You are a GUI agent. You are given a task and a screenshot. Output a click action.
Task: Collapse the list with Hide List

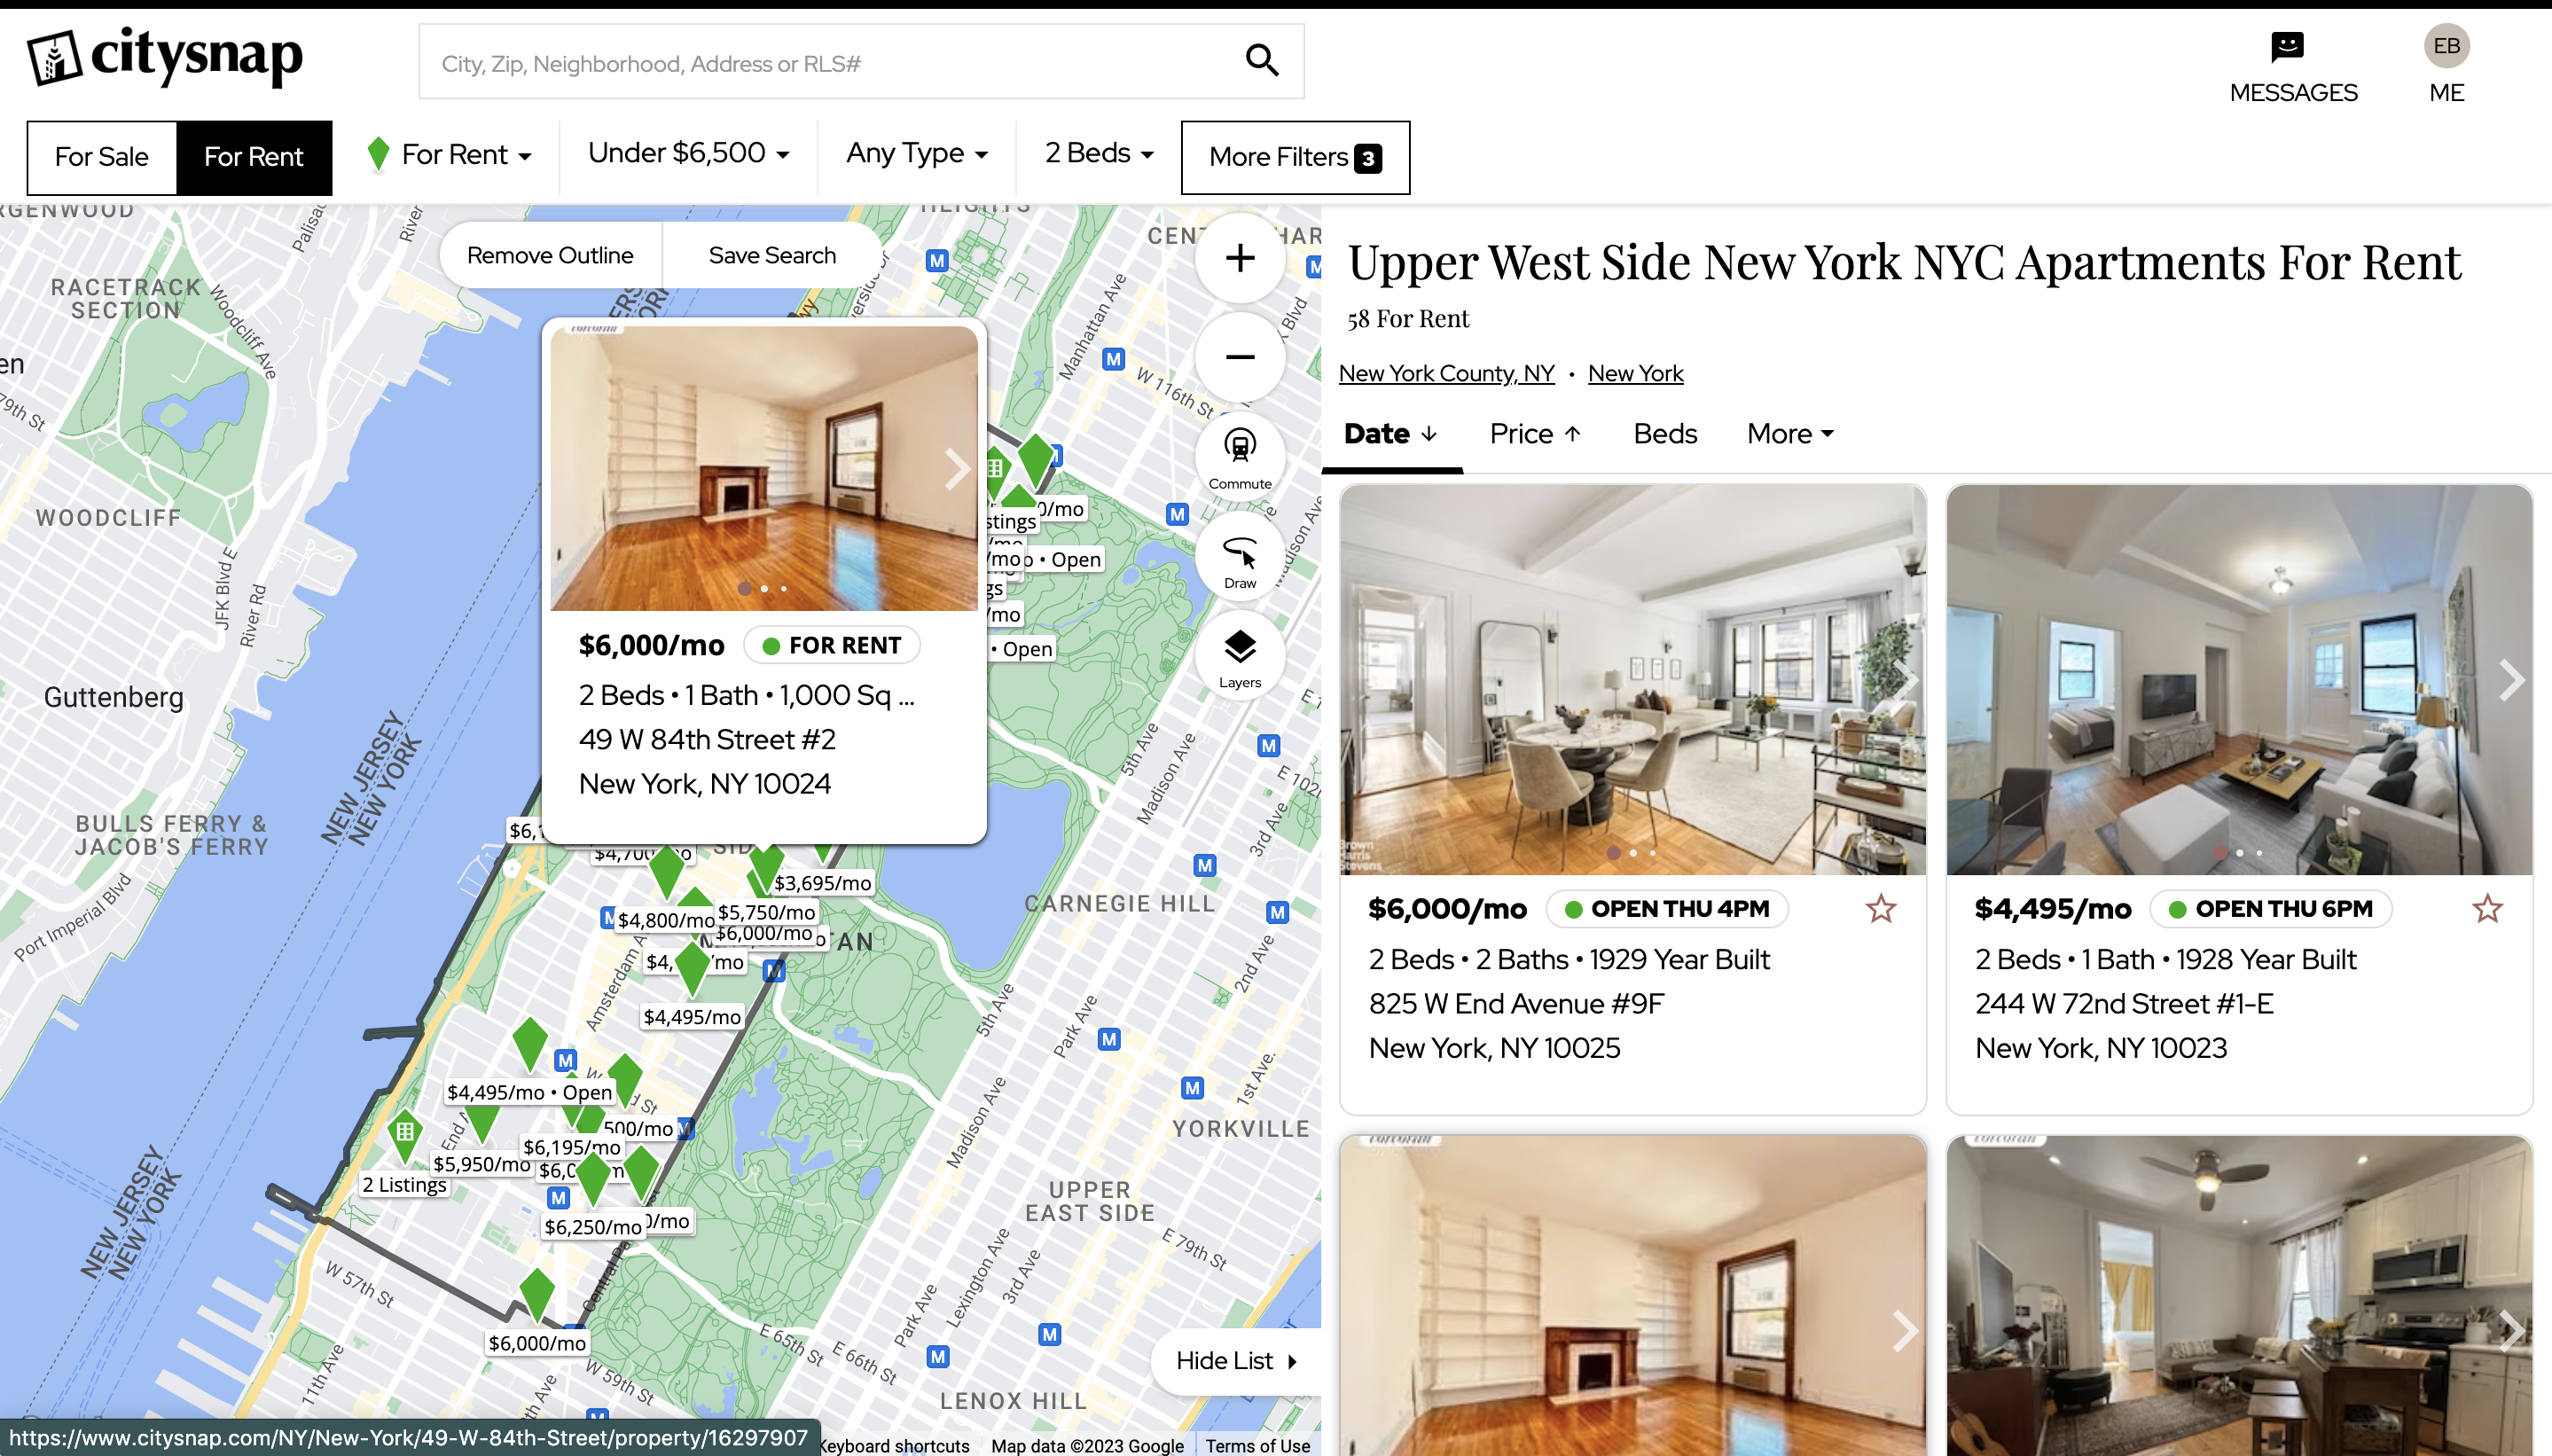click(1236, 1360)
